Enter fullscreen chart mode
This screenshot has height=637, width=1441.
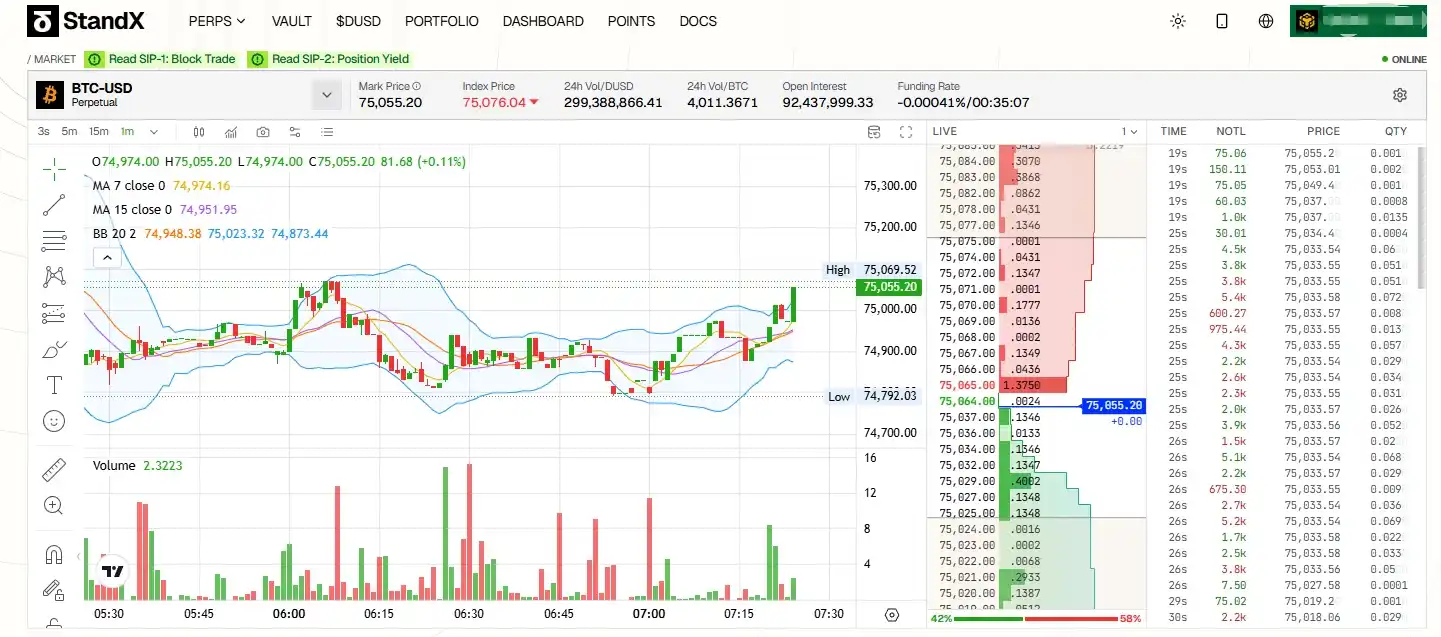coord(906,132)
